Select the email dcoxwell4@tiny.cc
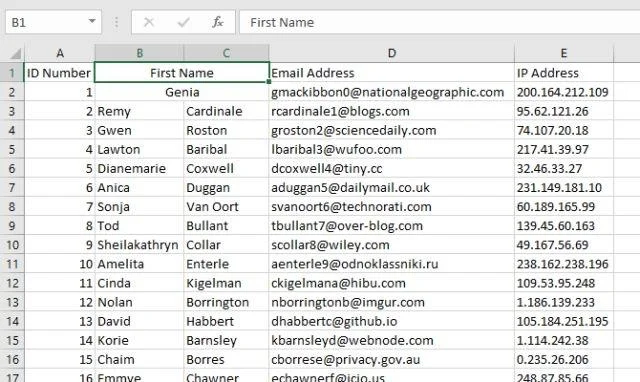Screen dimensions: 640x382 point(392,168)
